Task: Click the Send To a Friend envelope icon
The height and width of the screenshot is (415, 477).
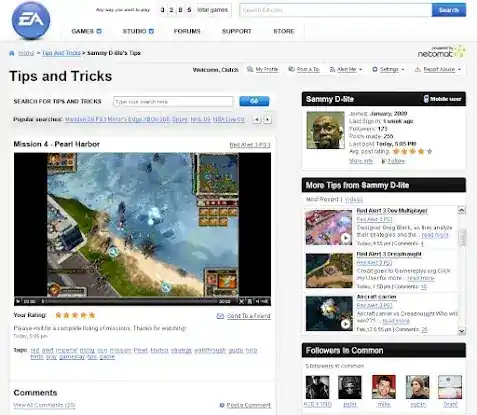Action: (x=220, y=316)
